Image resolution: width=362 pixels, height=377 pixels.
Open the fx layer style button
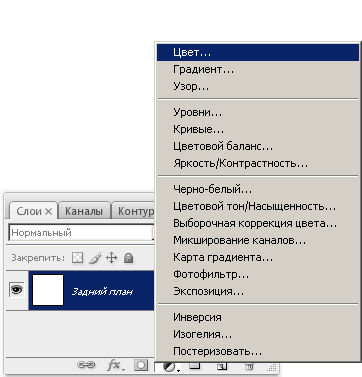114,365
